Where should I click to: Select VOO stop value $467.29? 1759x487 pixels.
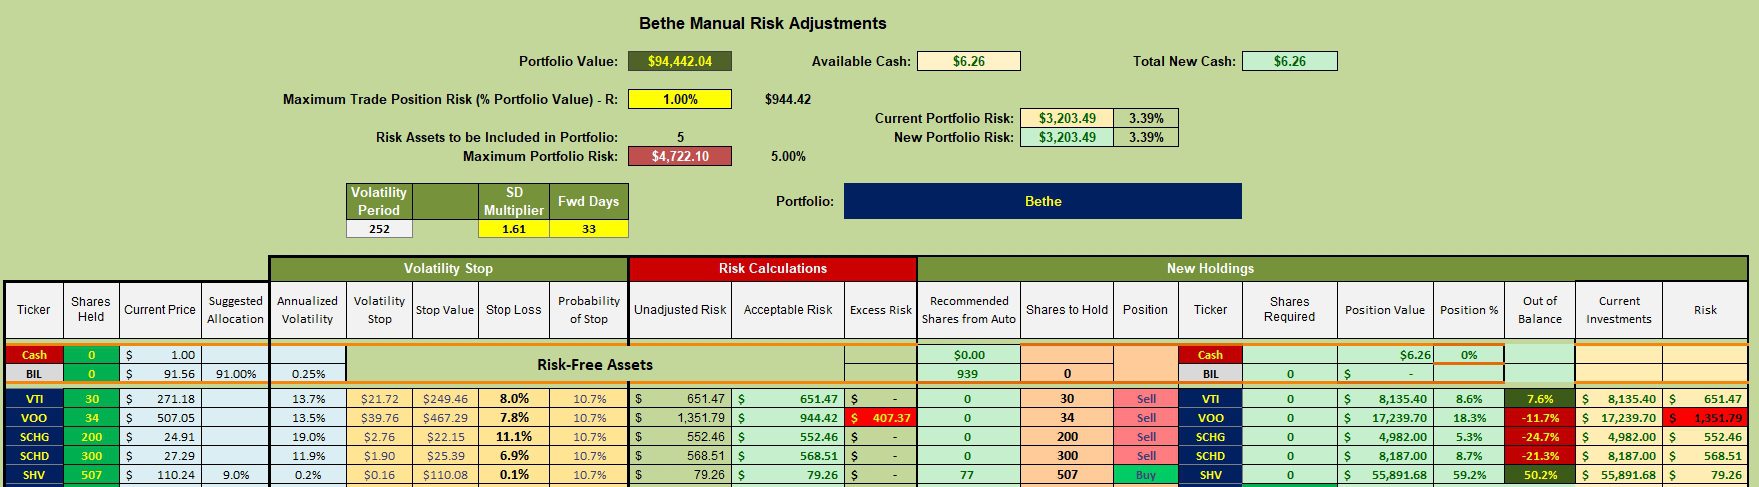coord(445,418)
